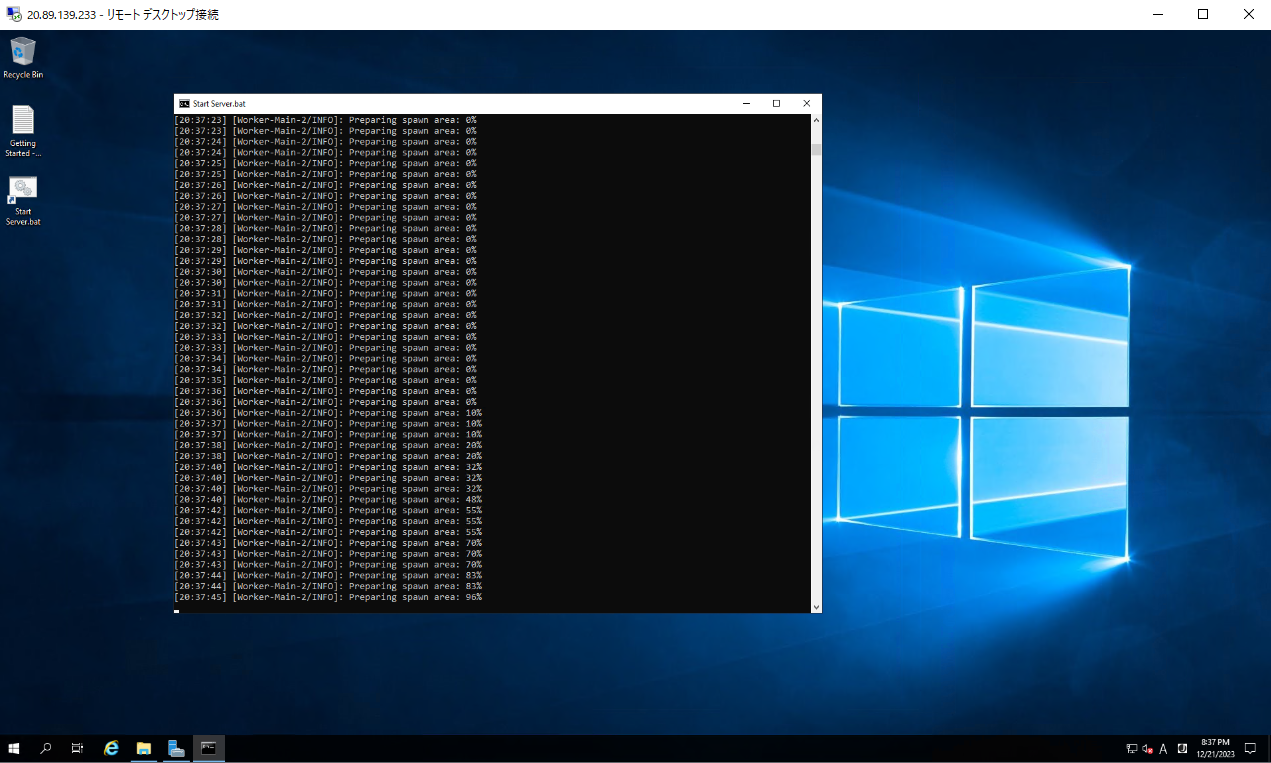Click the network status tray icon
Screen dimensions: 1271x763
[x=1131, y=748]
